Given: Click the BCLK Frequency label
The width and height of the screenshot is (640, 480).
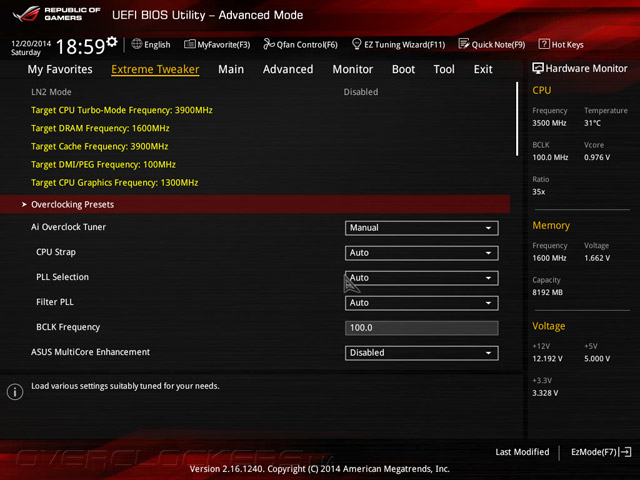Looking at the screenshot, I should tap(68, 327).
